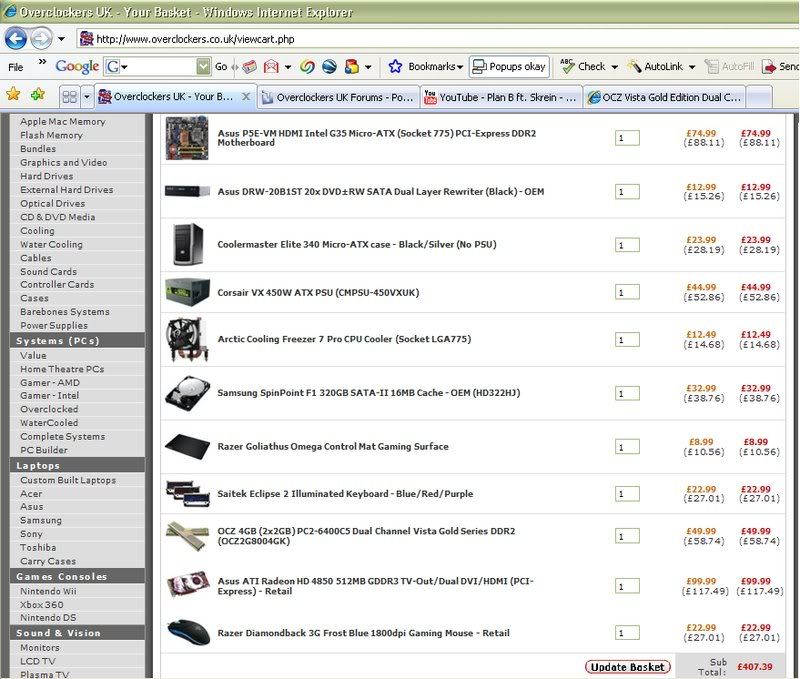The height and width of the screenshot is (679, 800).
Task: Open the Quick Tabs grid view
Action: click(x=69, y=97)
